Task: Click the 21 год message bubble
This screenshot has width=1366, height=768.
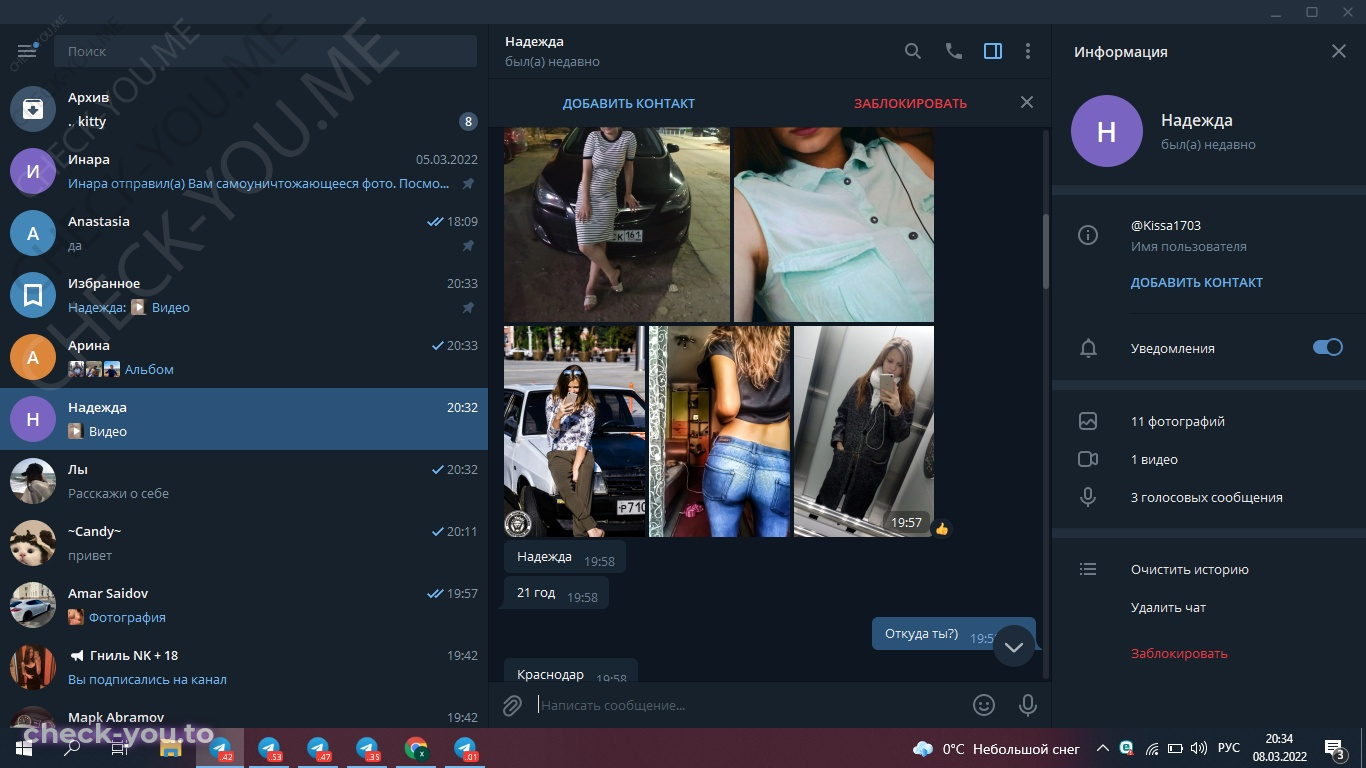Action: (556, 594)
